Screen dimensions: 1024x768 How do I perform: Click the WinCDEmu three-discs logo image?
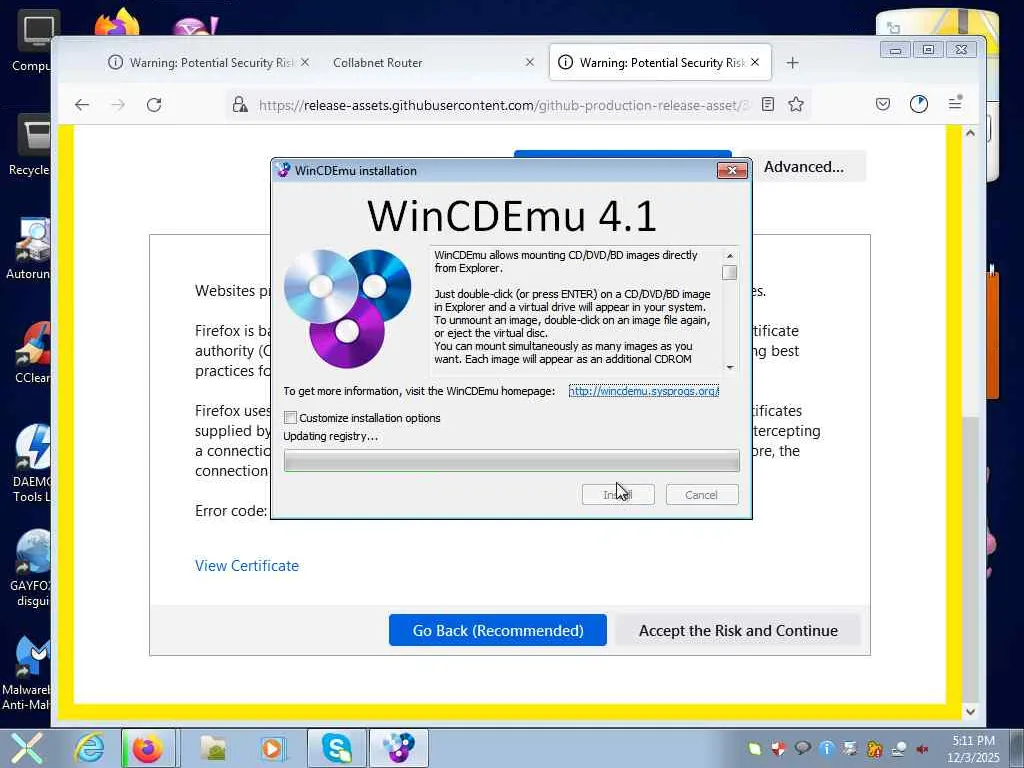(347, 309)
